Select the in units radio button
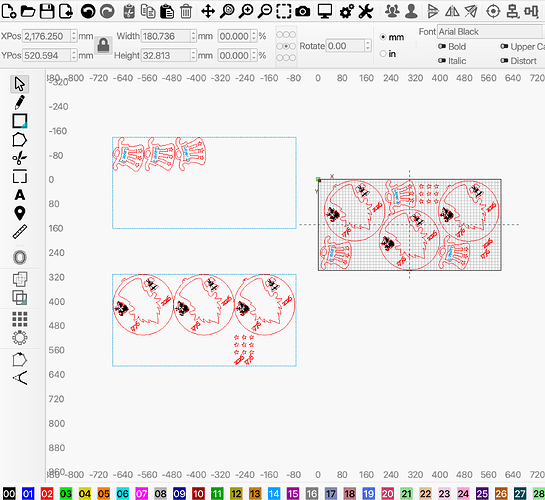 pyautogui.click(x=383, y=54)
